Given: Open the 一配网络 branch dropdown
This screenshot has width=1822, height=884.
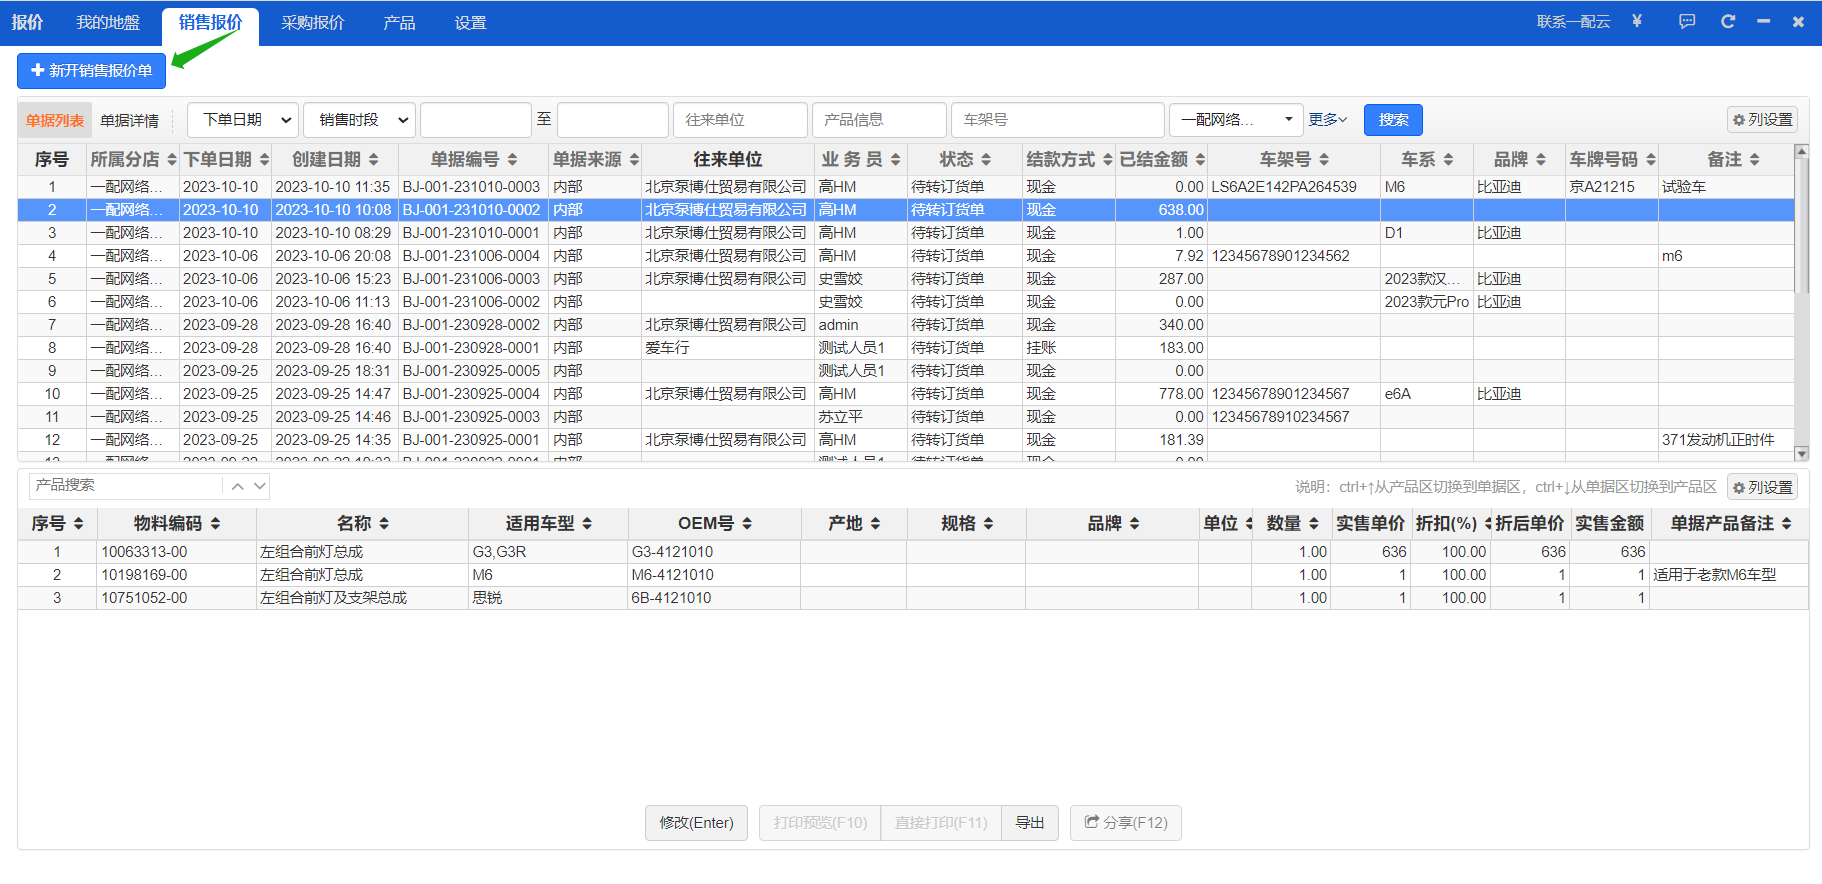Looking at the screenshot, I should (x=1236, y=120).
